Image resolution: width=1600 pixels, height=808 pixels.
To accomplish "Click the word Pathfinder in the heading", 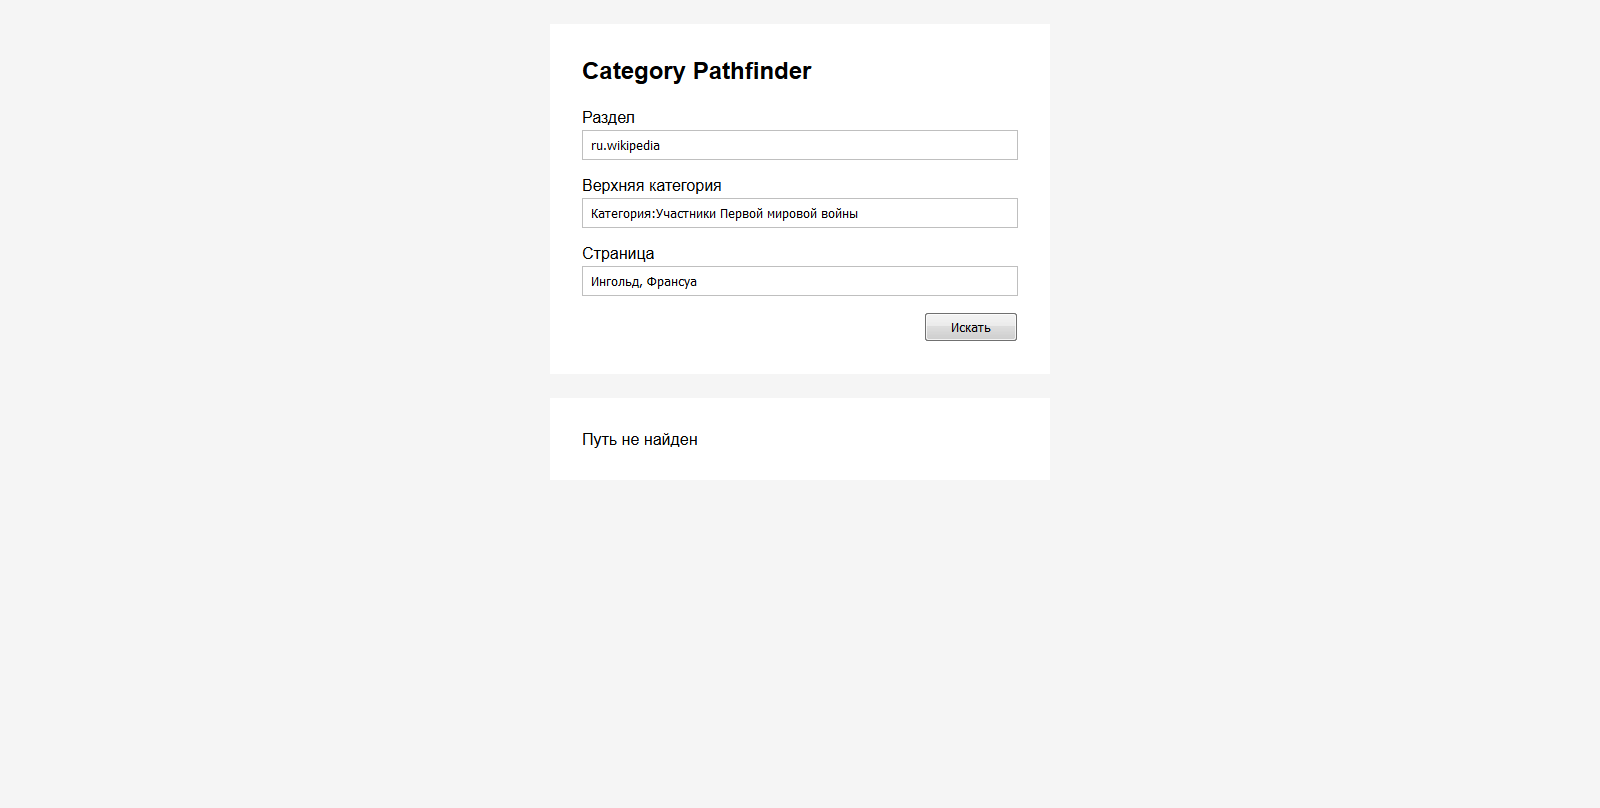I will click(752, 71).
